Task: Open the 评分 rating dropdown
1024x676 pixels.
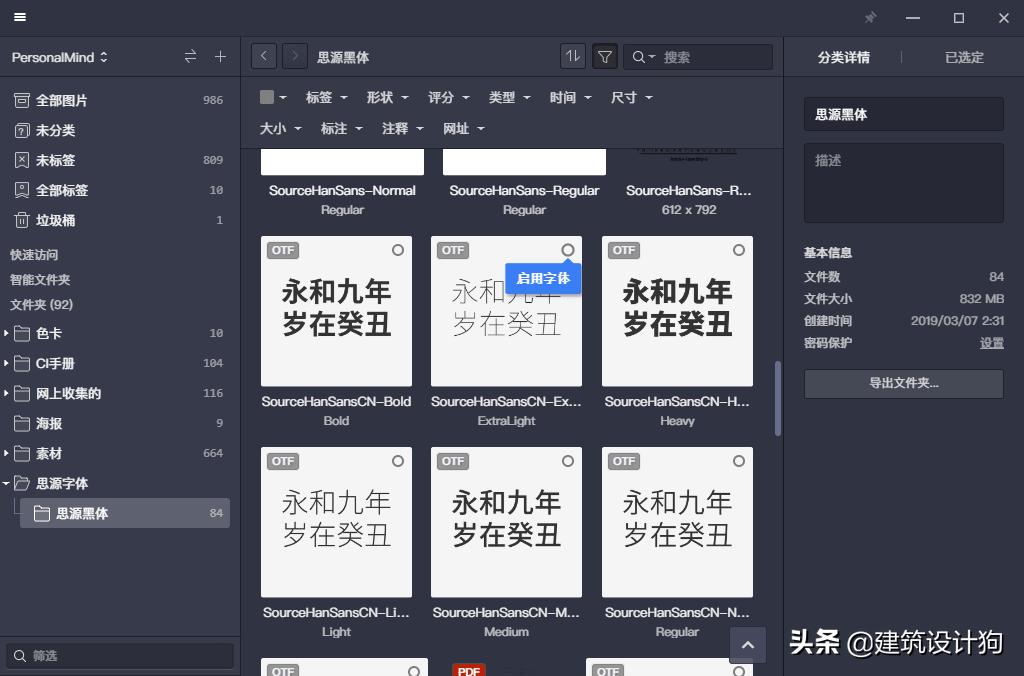Action: point(448,97)
